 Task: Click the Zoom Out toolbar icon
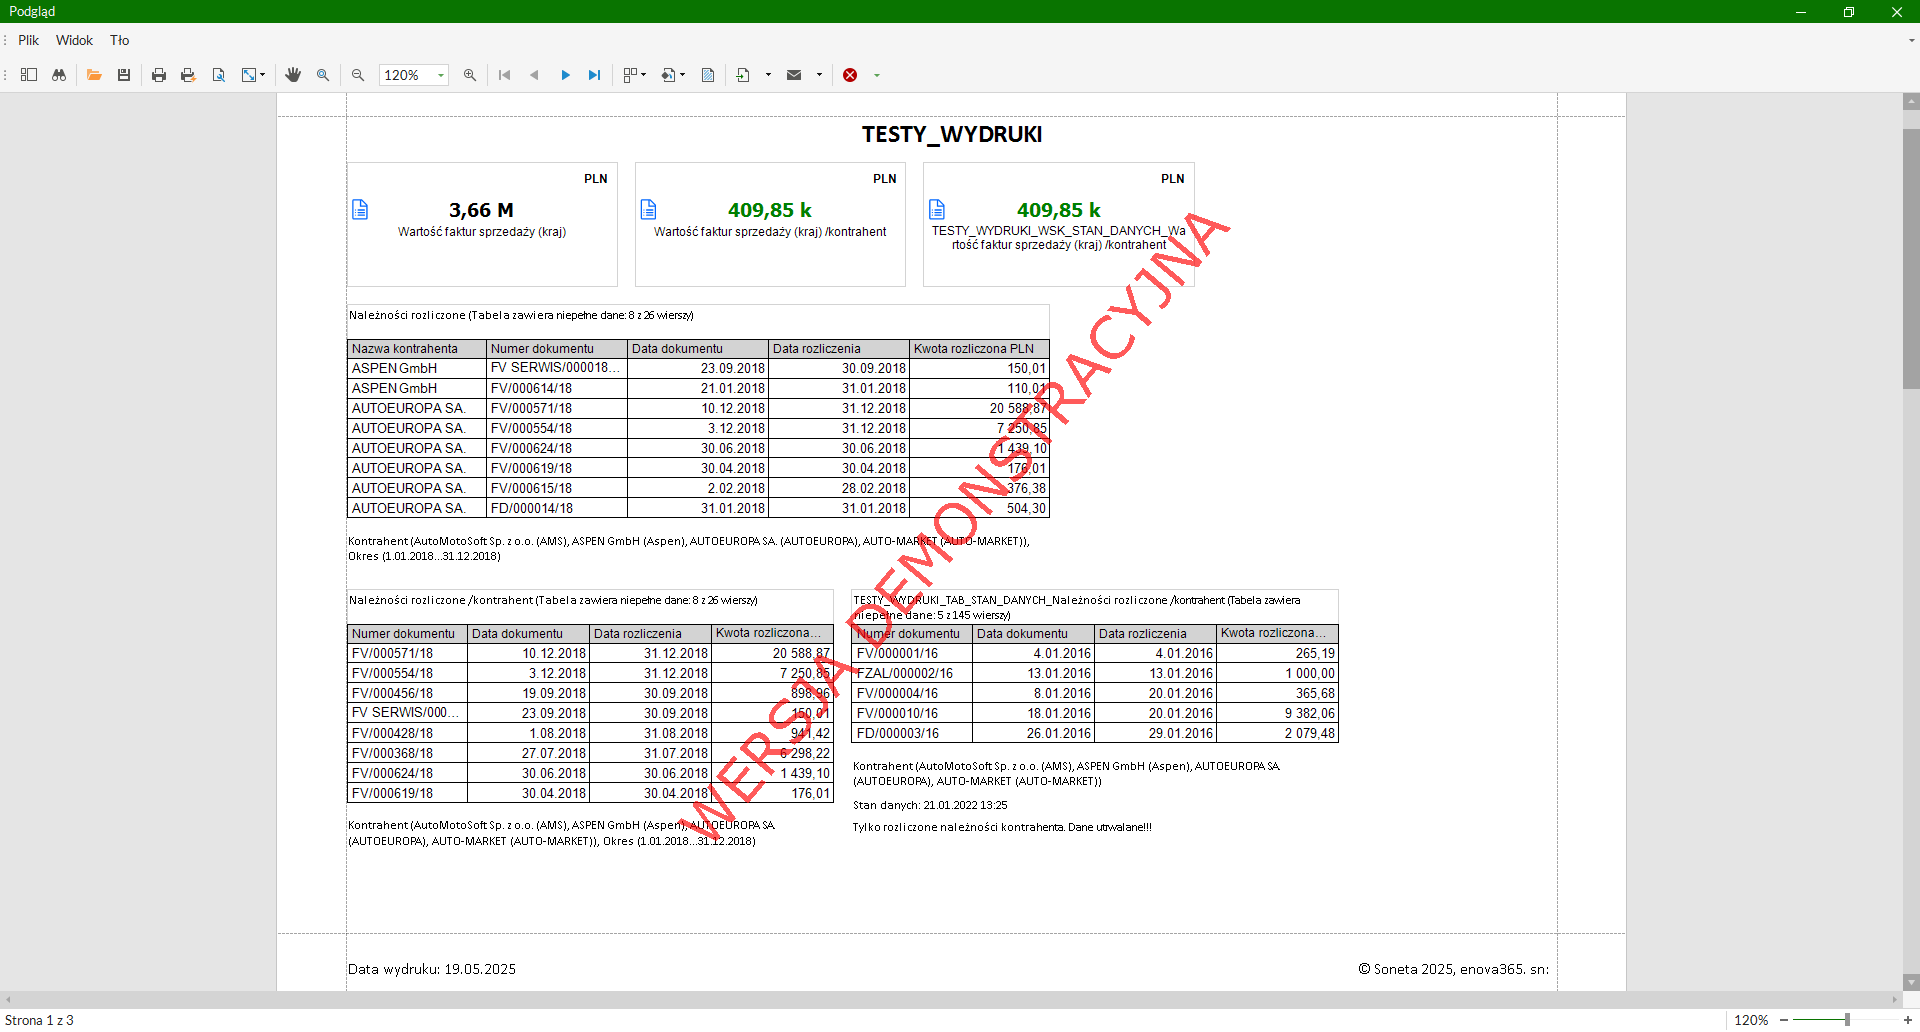tap(358, 75)
